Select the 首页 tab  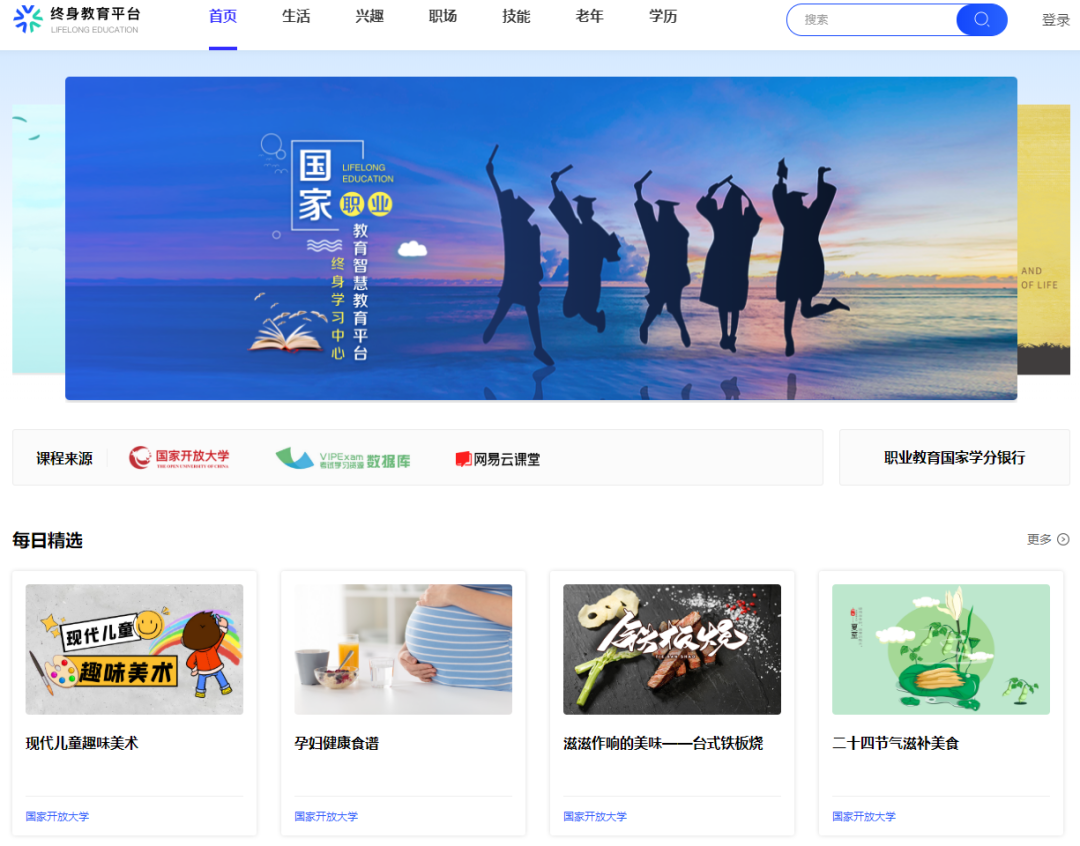(x=223, y=17)
